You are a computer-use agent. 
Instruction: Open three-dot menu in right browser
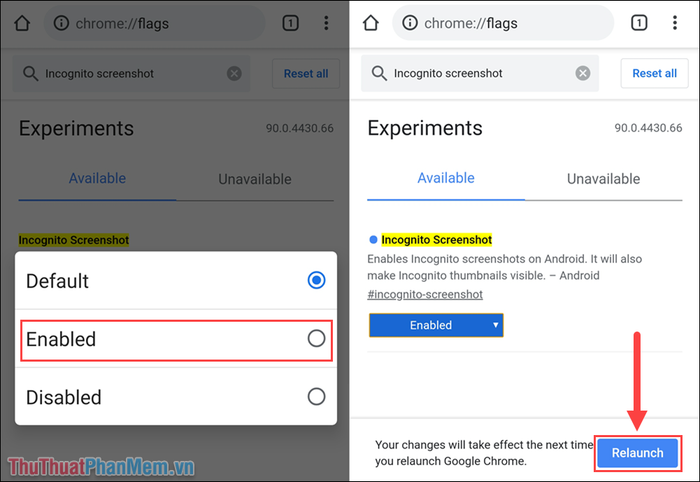(x=675, y=23)
